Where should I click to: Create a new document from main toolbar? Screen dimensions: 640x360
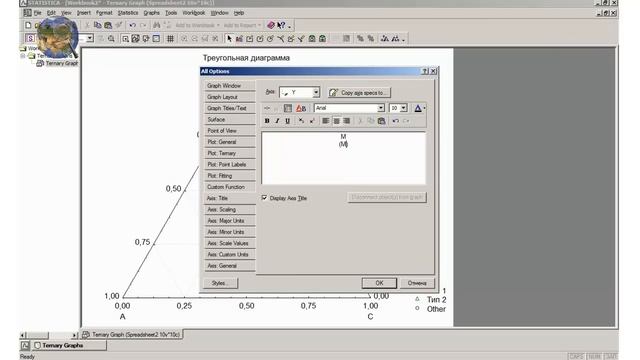pyautogui.click(x=28, y=25)
